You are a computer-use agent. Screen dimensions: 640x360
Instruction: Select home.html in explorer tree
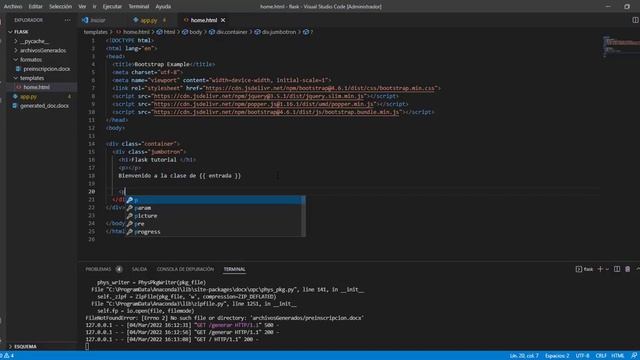pos(36,87)
